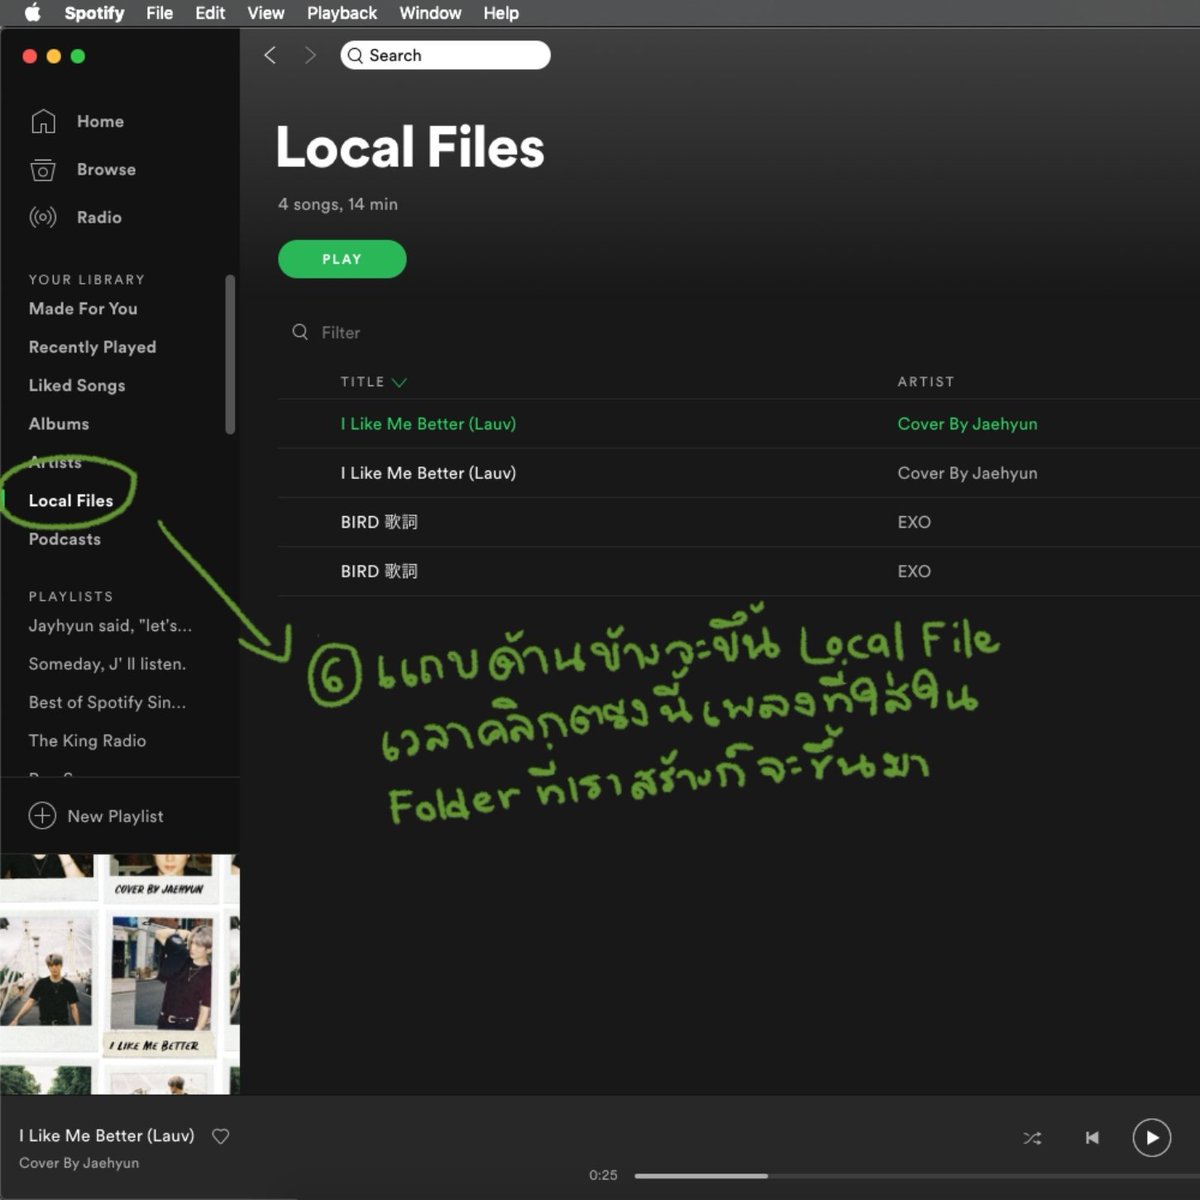Open Albums library section
Image resolution: width=1200 pixels, height=1200 pixels.
pyautogui.click(x=59, y=423)
